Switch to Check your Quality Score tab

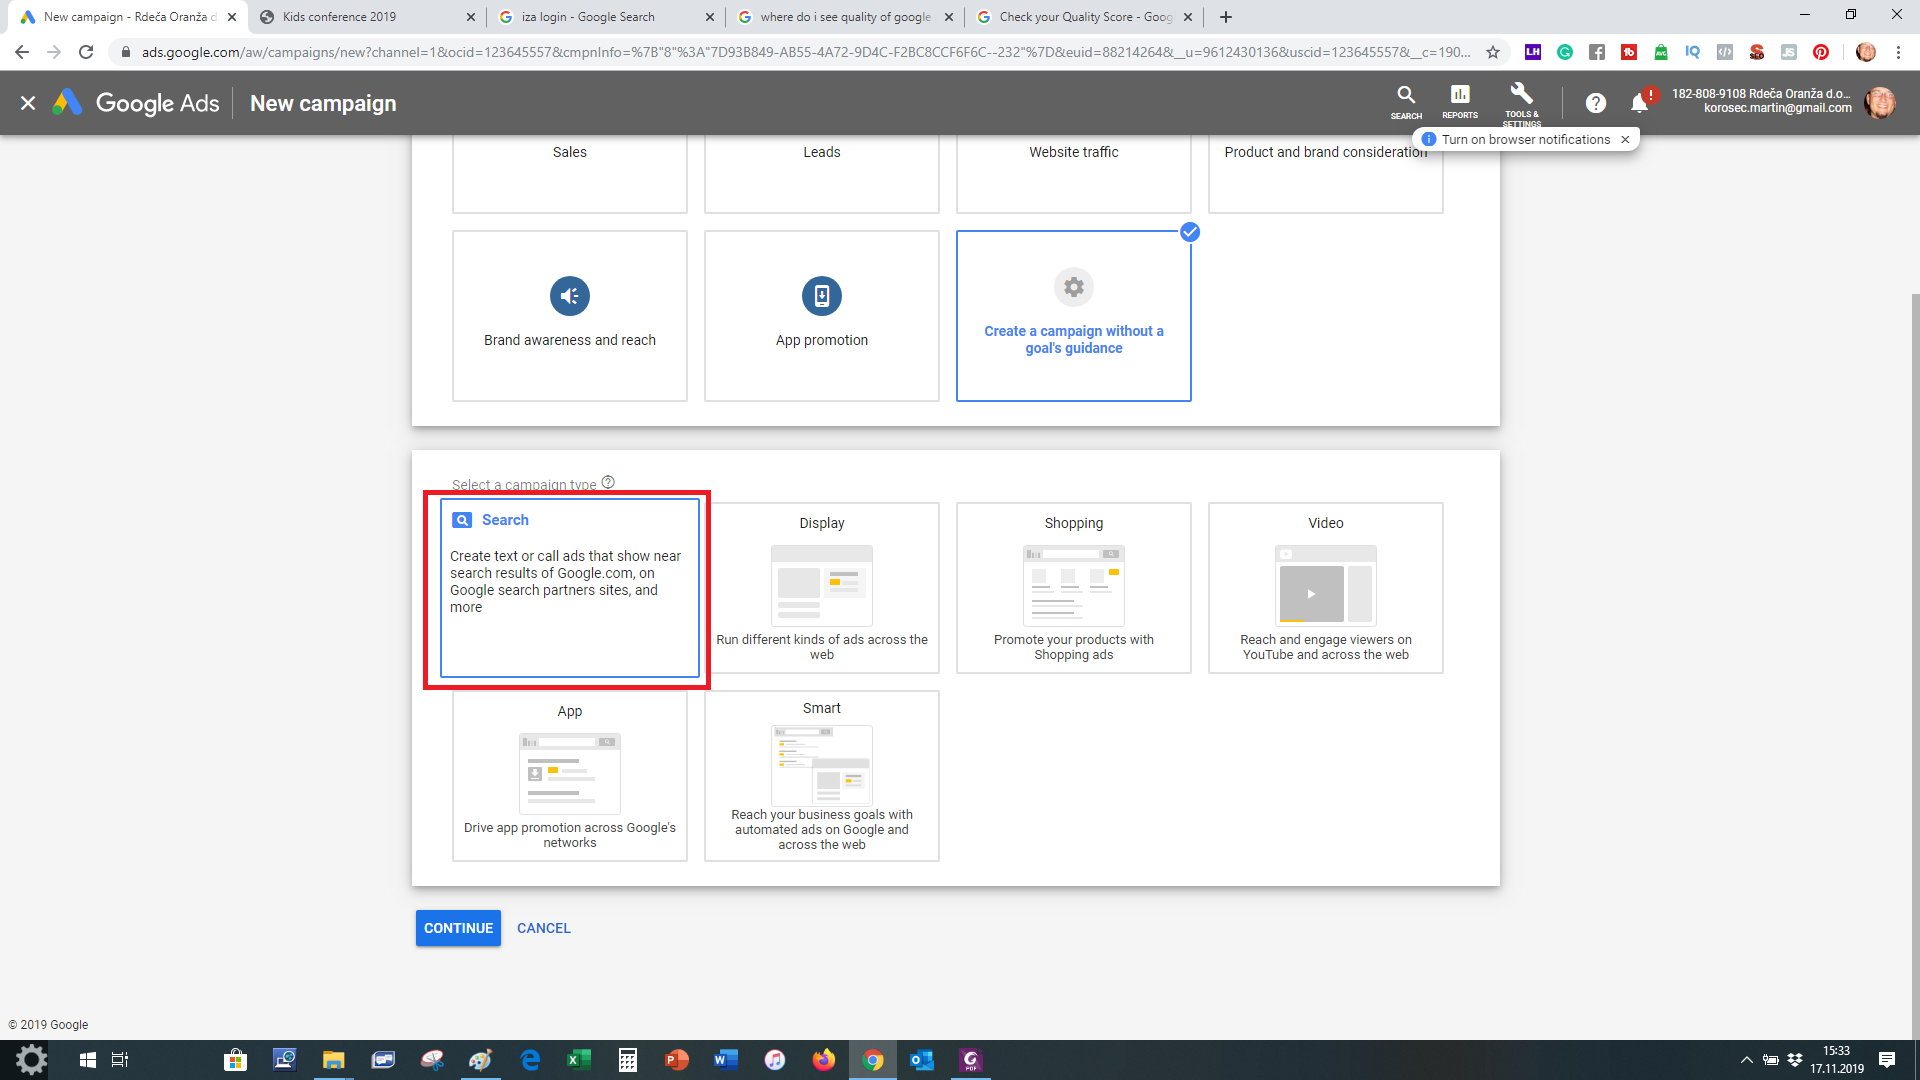(1085, 17)
